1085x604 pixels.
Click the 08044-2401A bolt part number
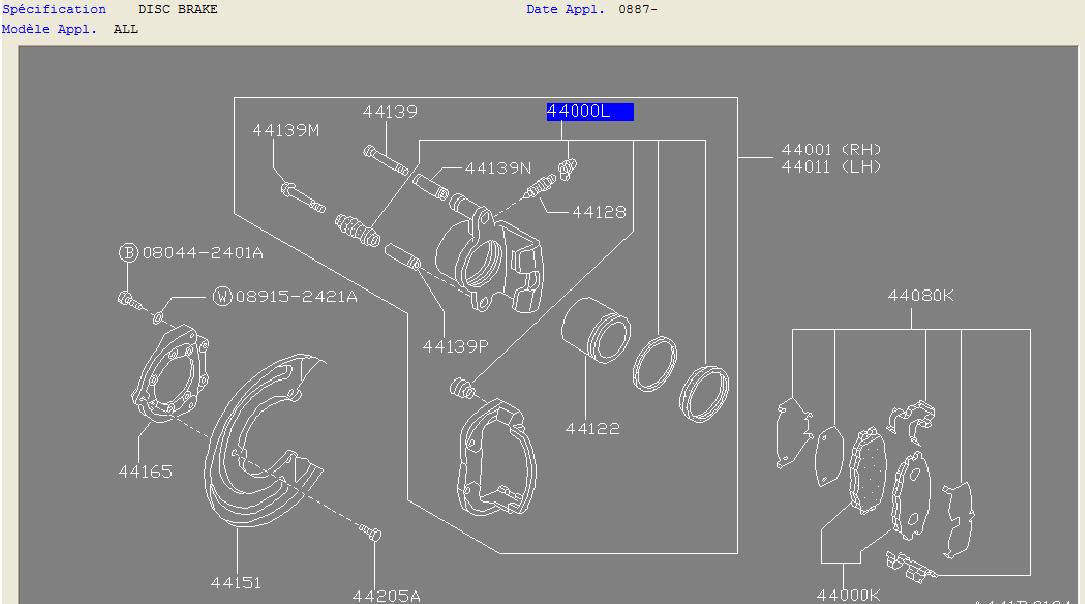(x=202, y=253)
